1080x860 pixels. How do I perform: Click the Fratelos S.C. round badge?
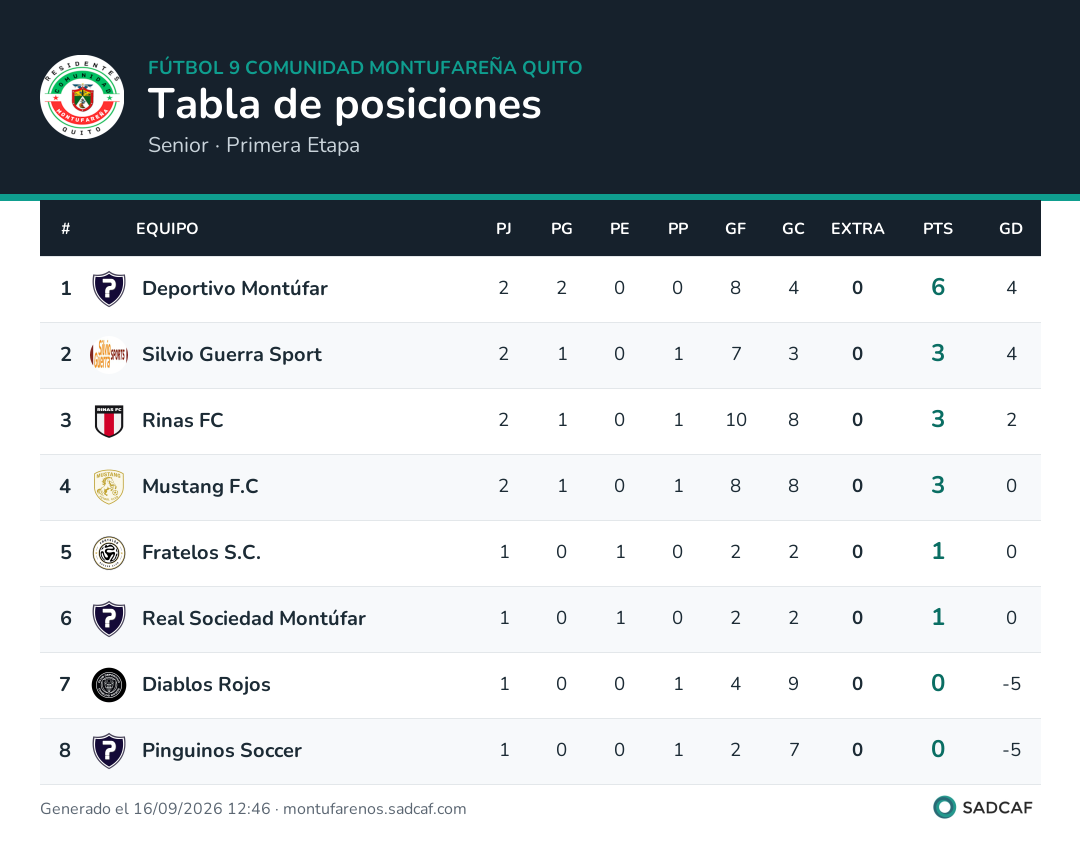point(109,553)
